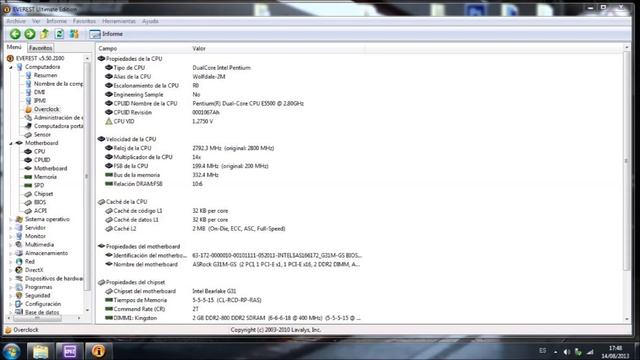This screenshot has width=640, height=360.
Task: Click the green Back arrow button
Action: 15,34
